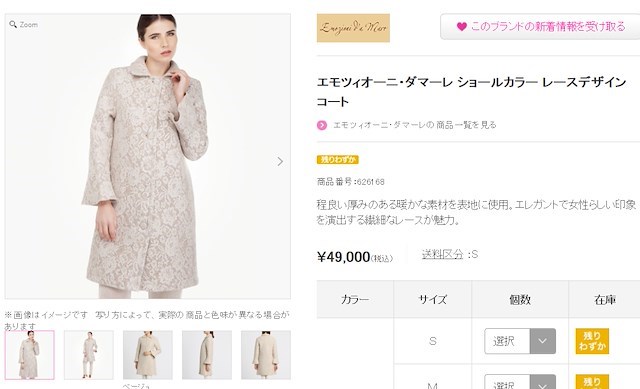Image resolution: width=640 pixels, height=389 pixels.
Task: Select the side-view coat thumbnail
Action: point(207,355)
